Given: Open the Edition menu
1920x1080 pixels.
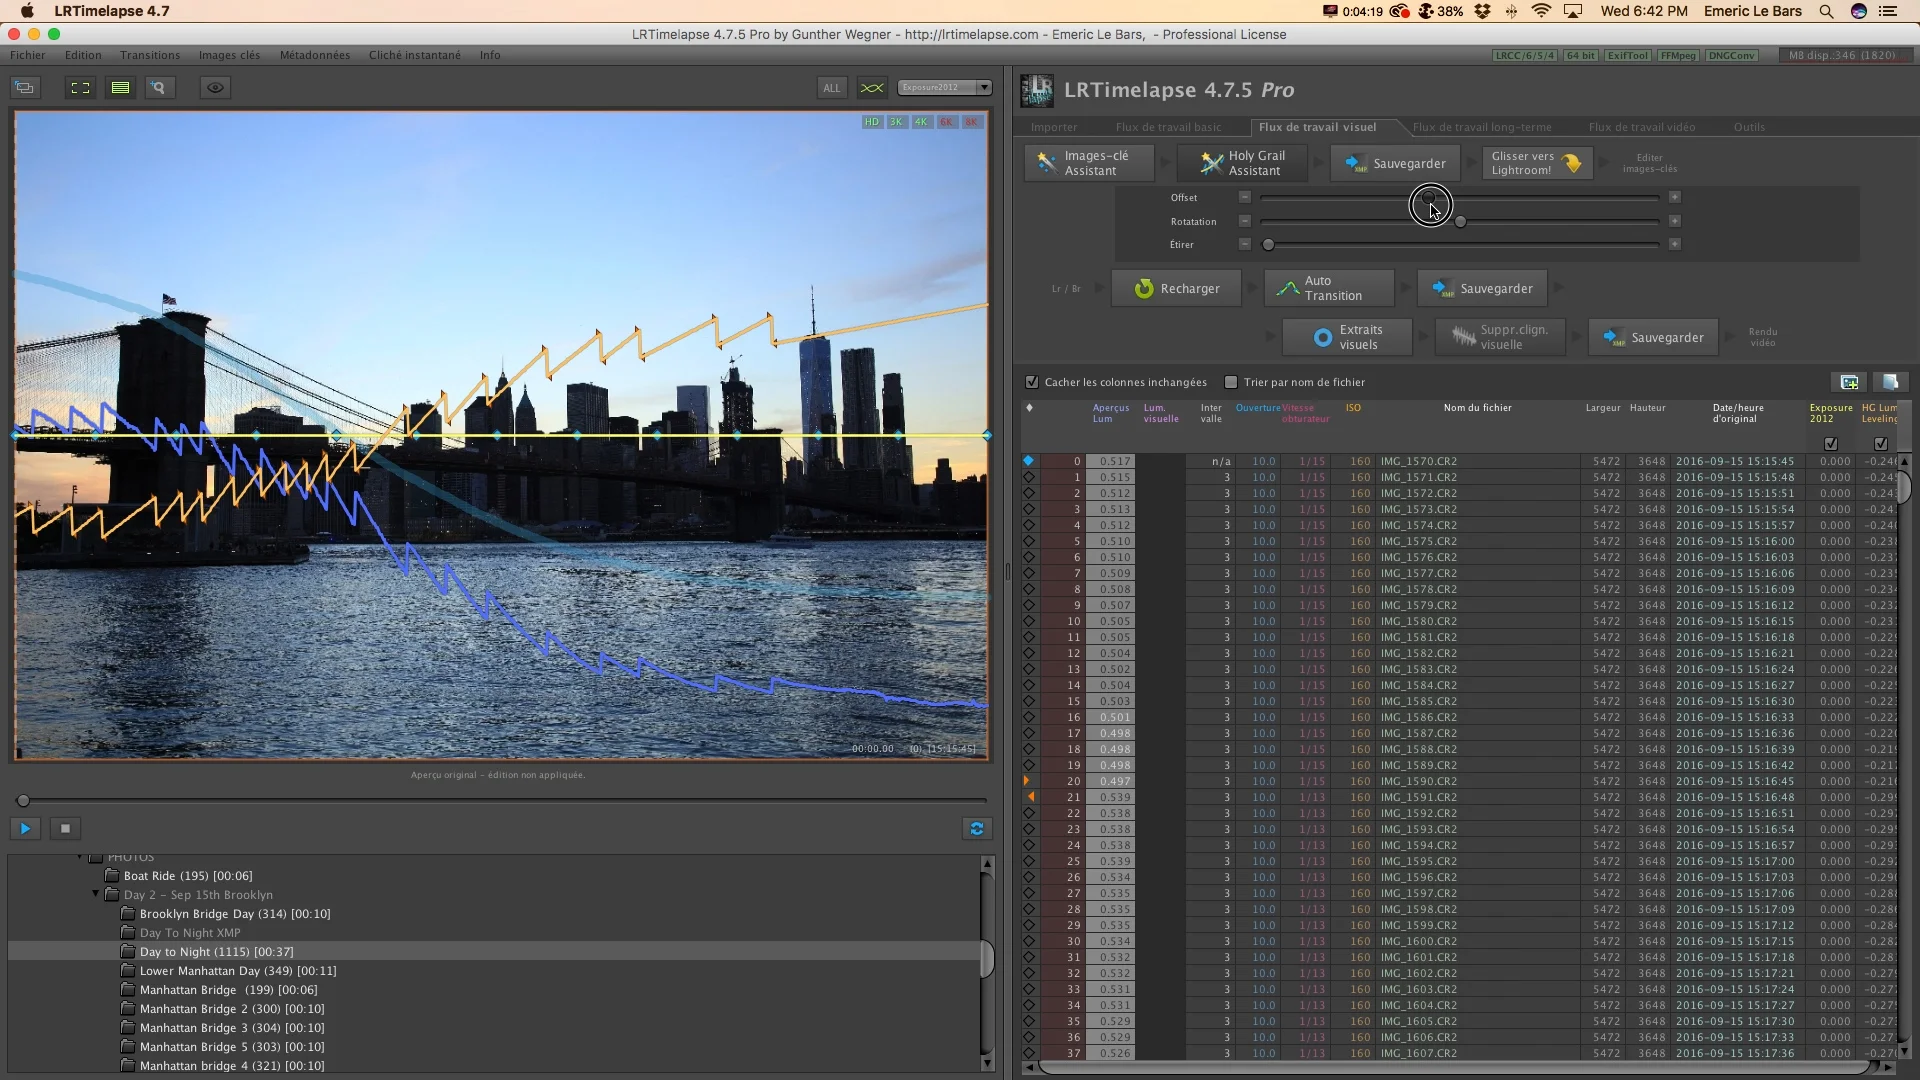Looking at the screenshot, I should [83, 55].
